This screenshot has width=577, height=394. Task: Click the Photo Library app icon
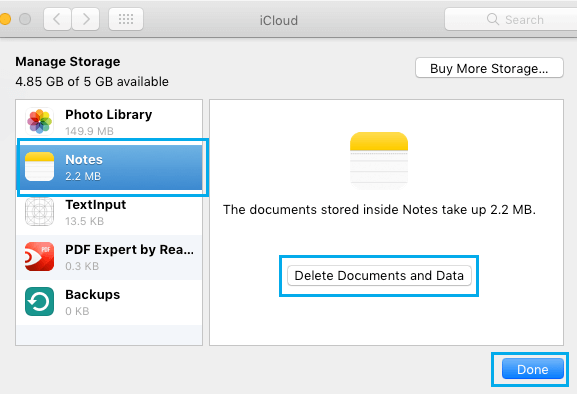39,121
